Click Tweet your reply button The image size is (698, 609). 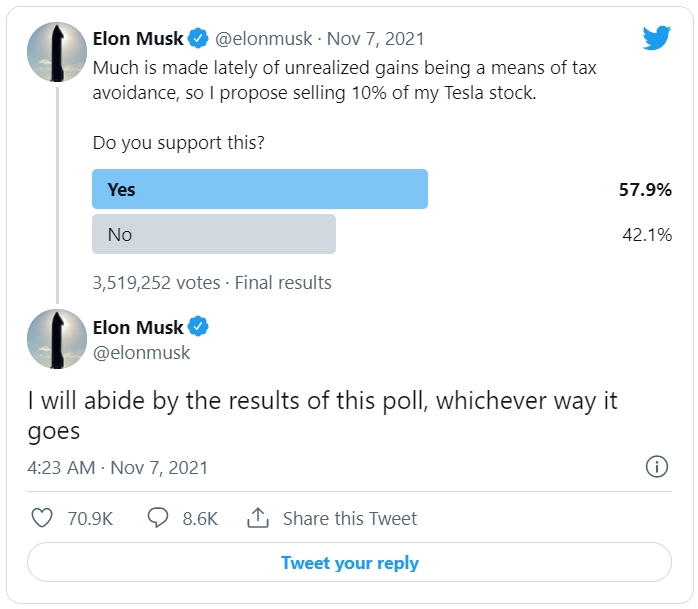pos(349,562)
